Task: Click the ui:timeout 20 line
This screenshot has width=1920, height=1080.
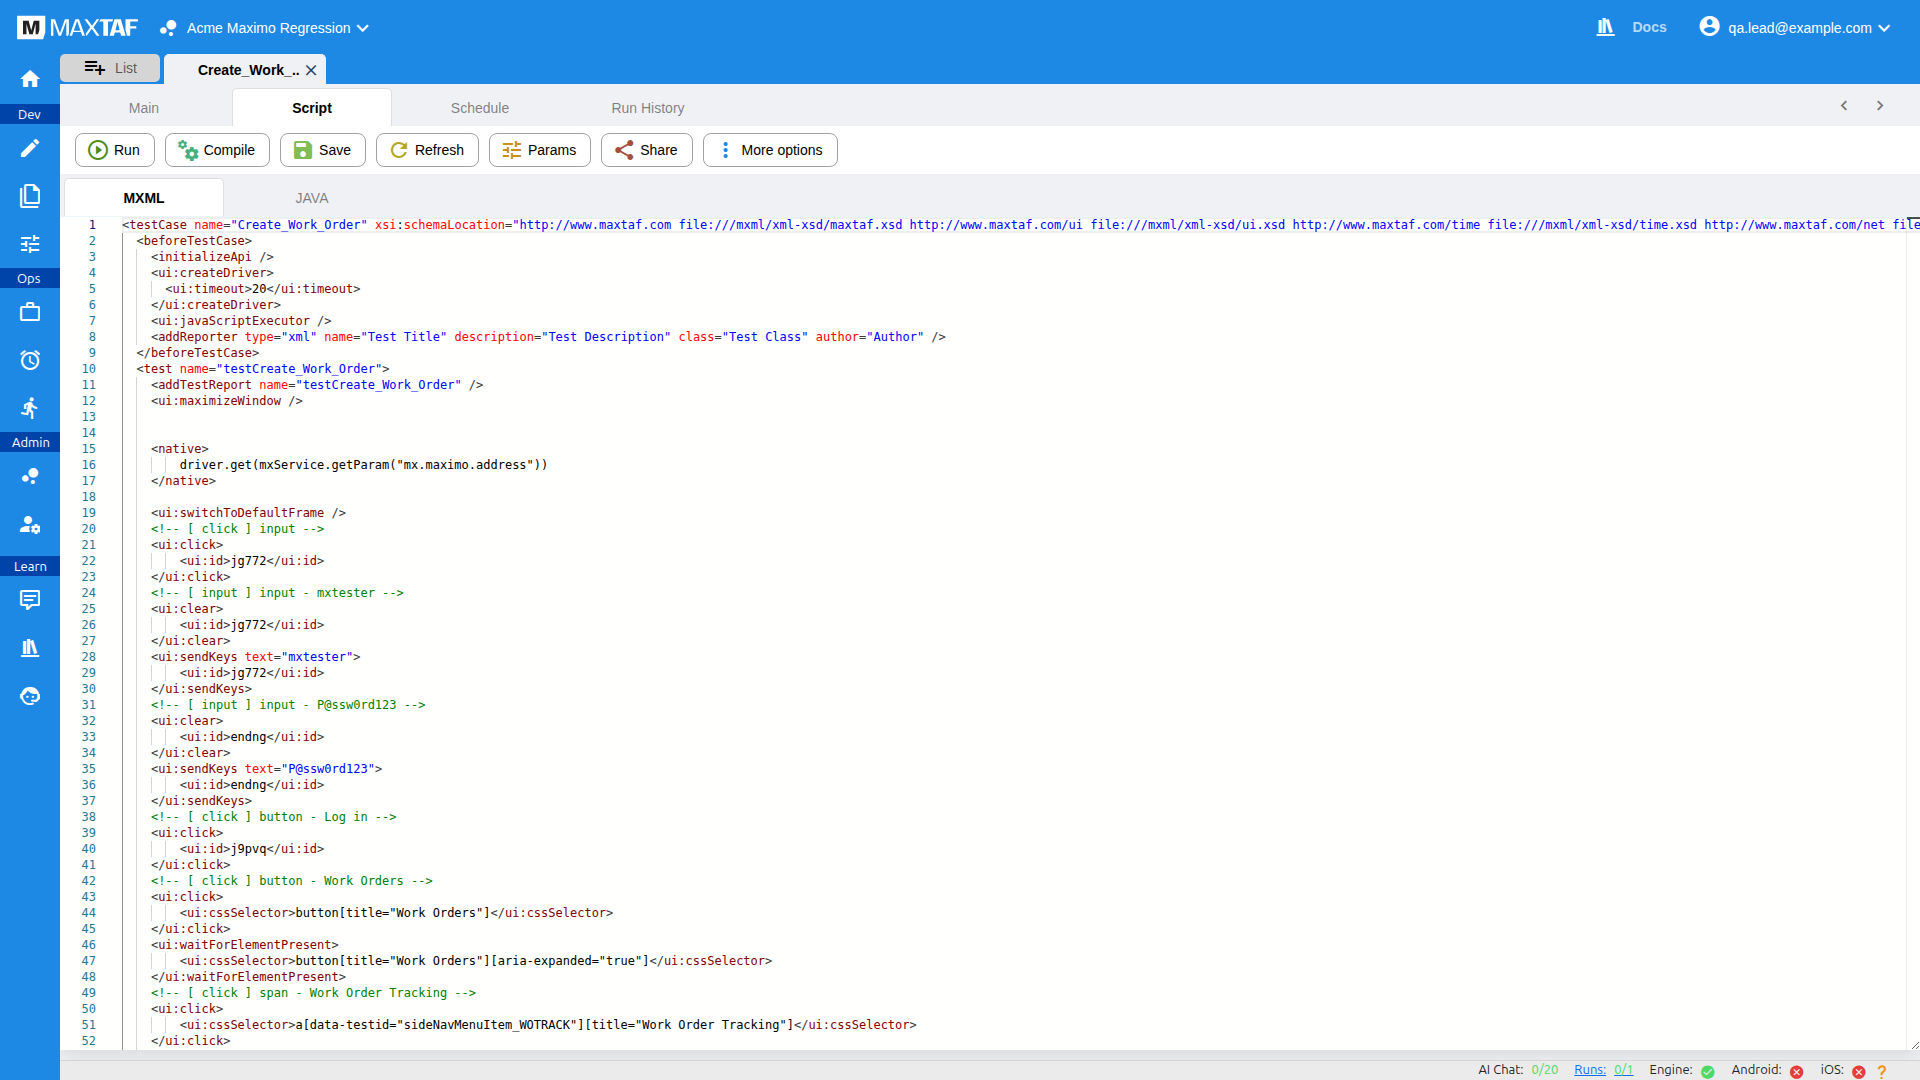Action: pos(263,289)
